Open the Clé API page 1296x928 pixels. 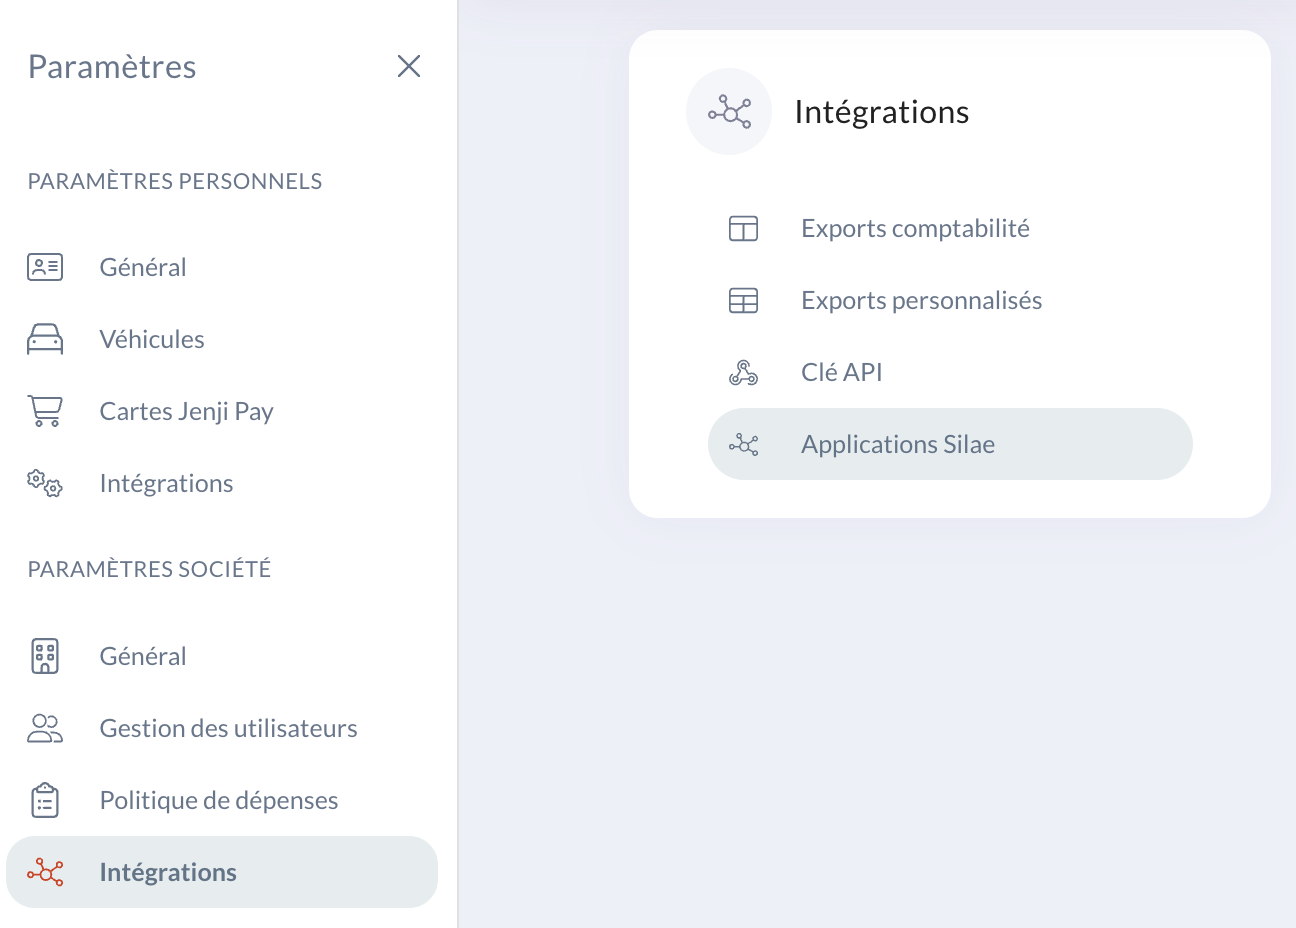[950, 372]
